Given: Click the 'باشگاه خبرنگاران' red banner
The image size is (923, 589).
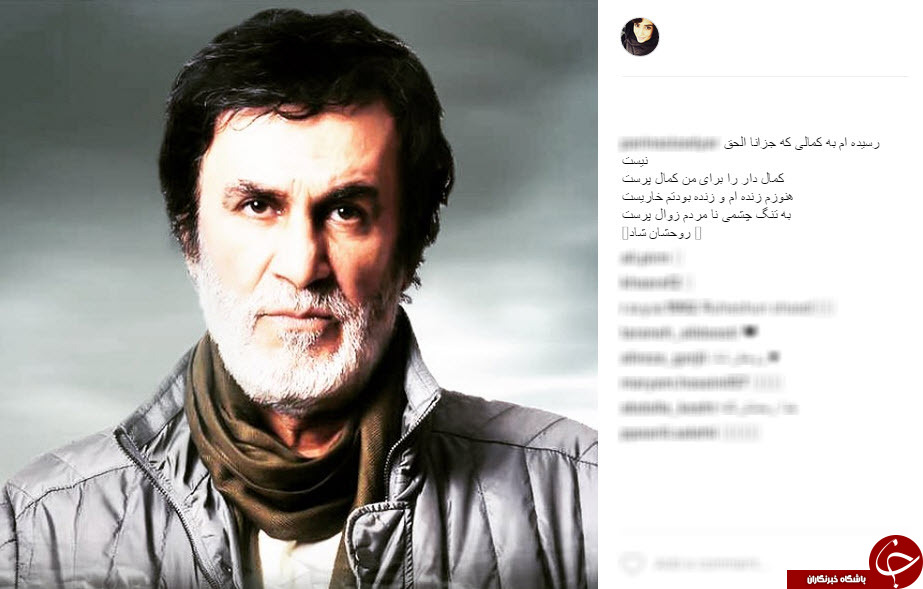Looking at the screenshot, I should tap(828, 579).
